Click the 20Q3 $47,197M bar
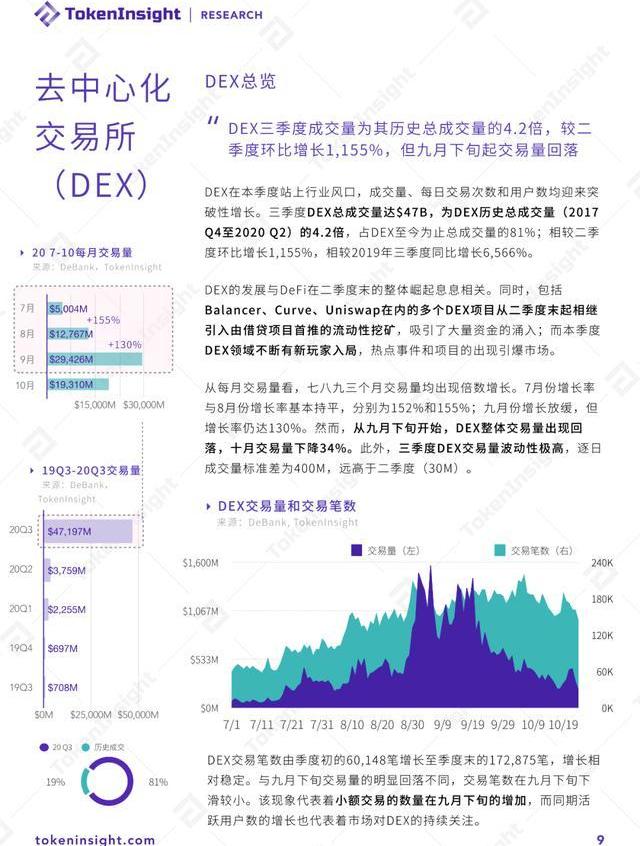 [88, 531]
